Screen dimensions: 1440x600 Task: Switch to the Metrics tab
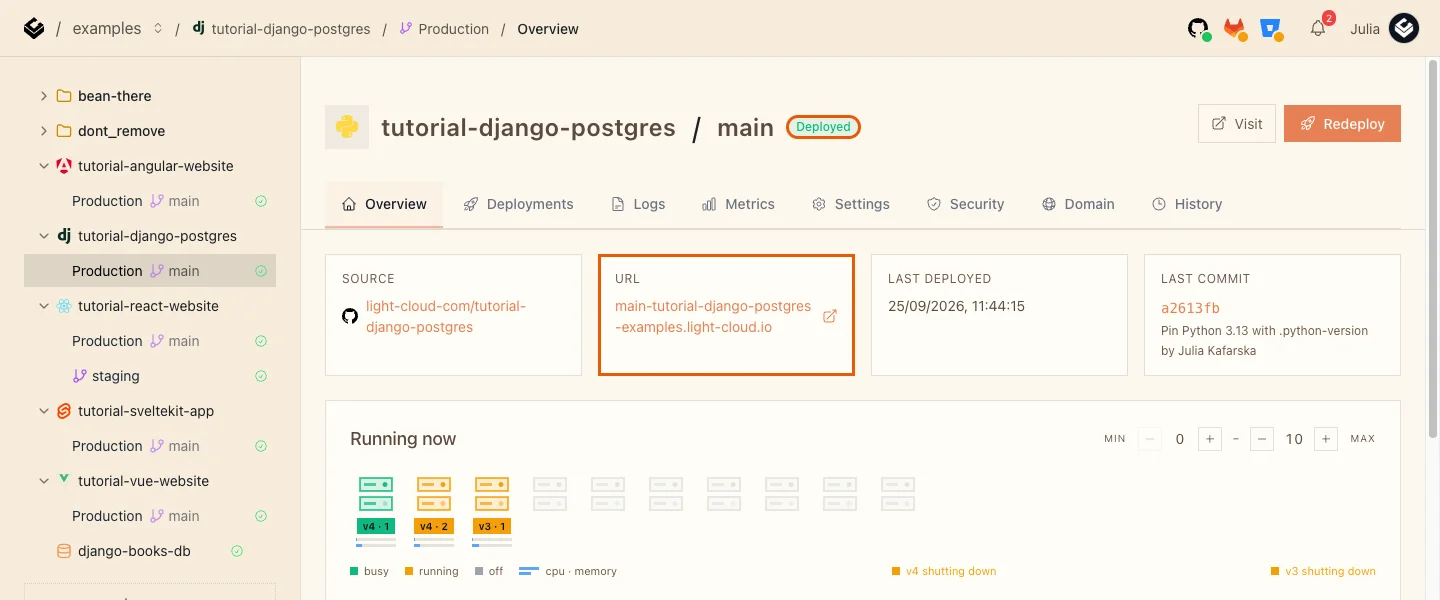738,204
